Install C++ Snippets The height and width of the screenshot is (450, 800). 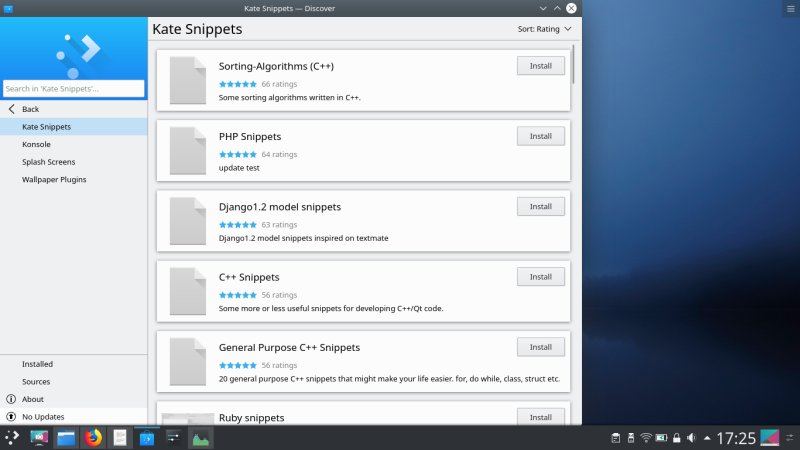(x=541, y=277)
